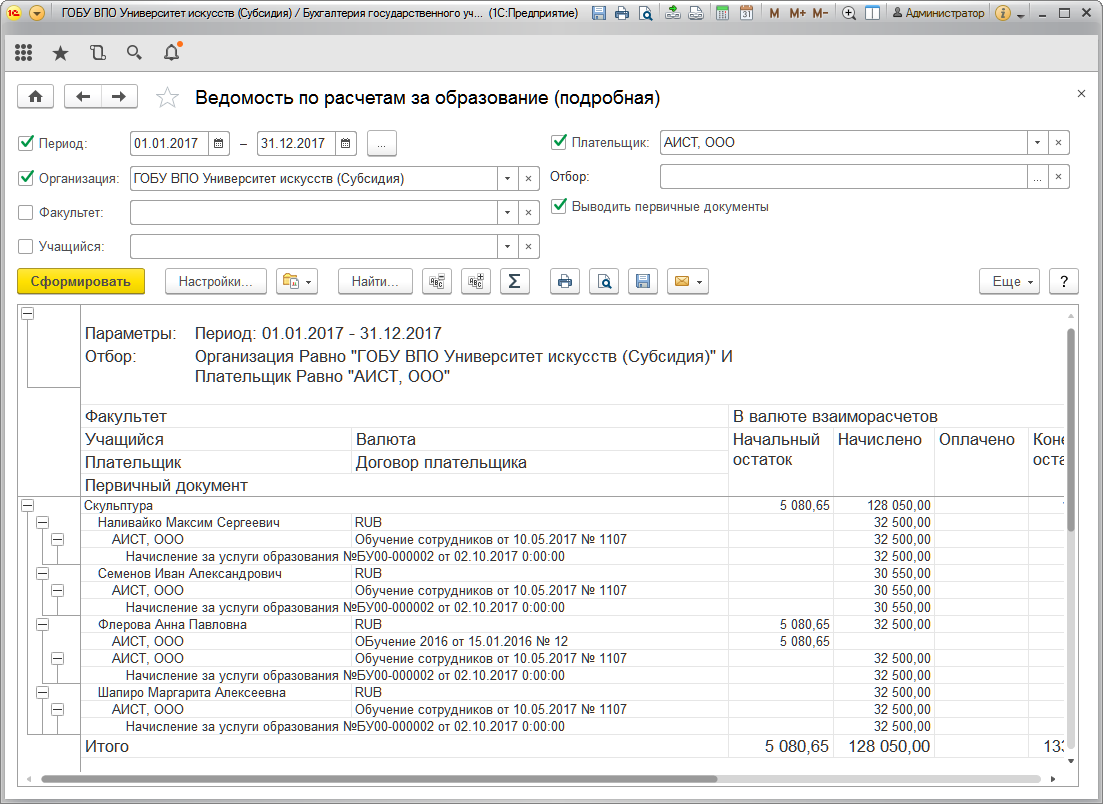
Task: Collapse the Скульптура group
Action: [27, 505]
